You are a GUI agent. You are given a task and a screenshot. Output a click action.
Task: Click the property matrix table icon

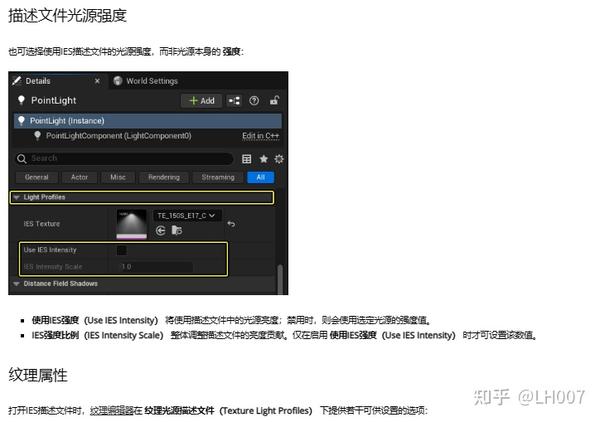click(247, 159)
